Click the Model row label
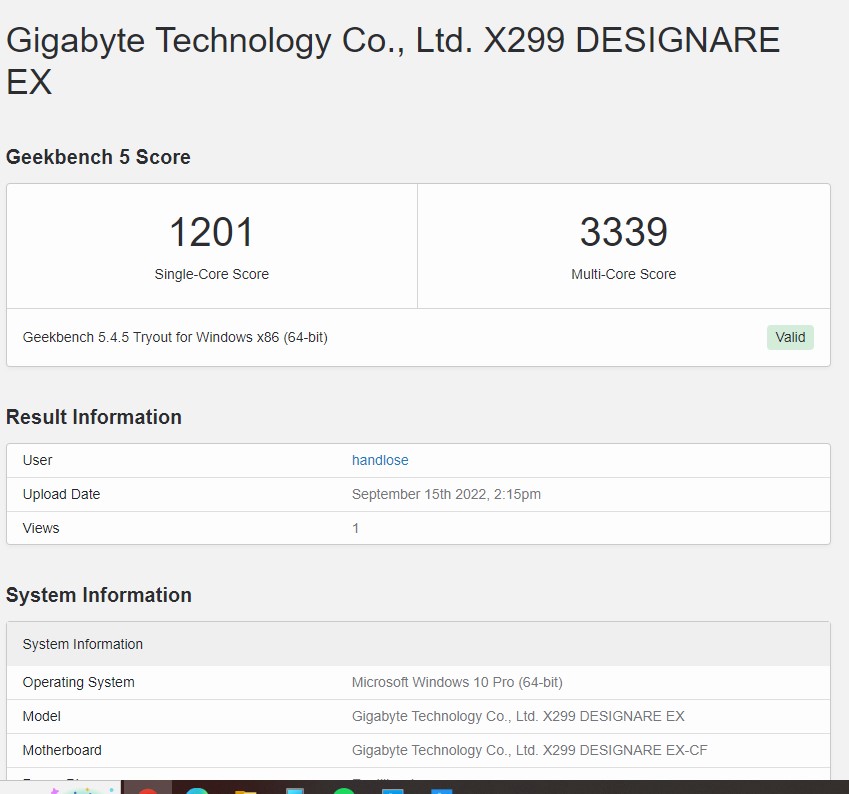Screen dimensions: 849x794 click(x=41, y=717)
